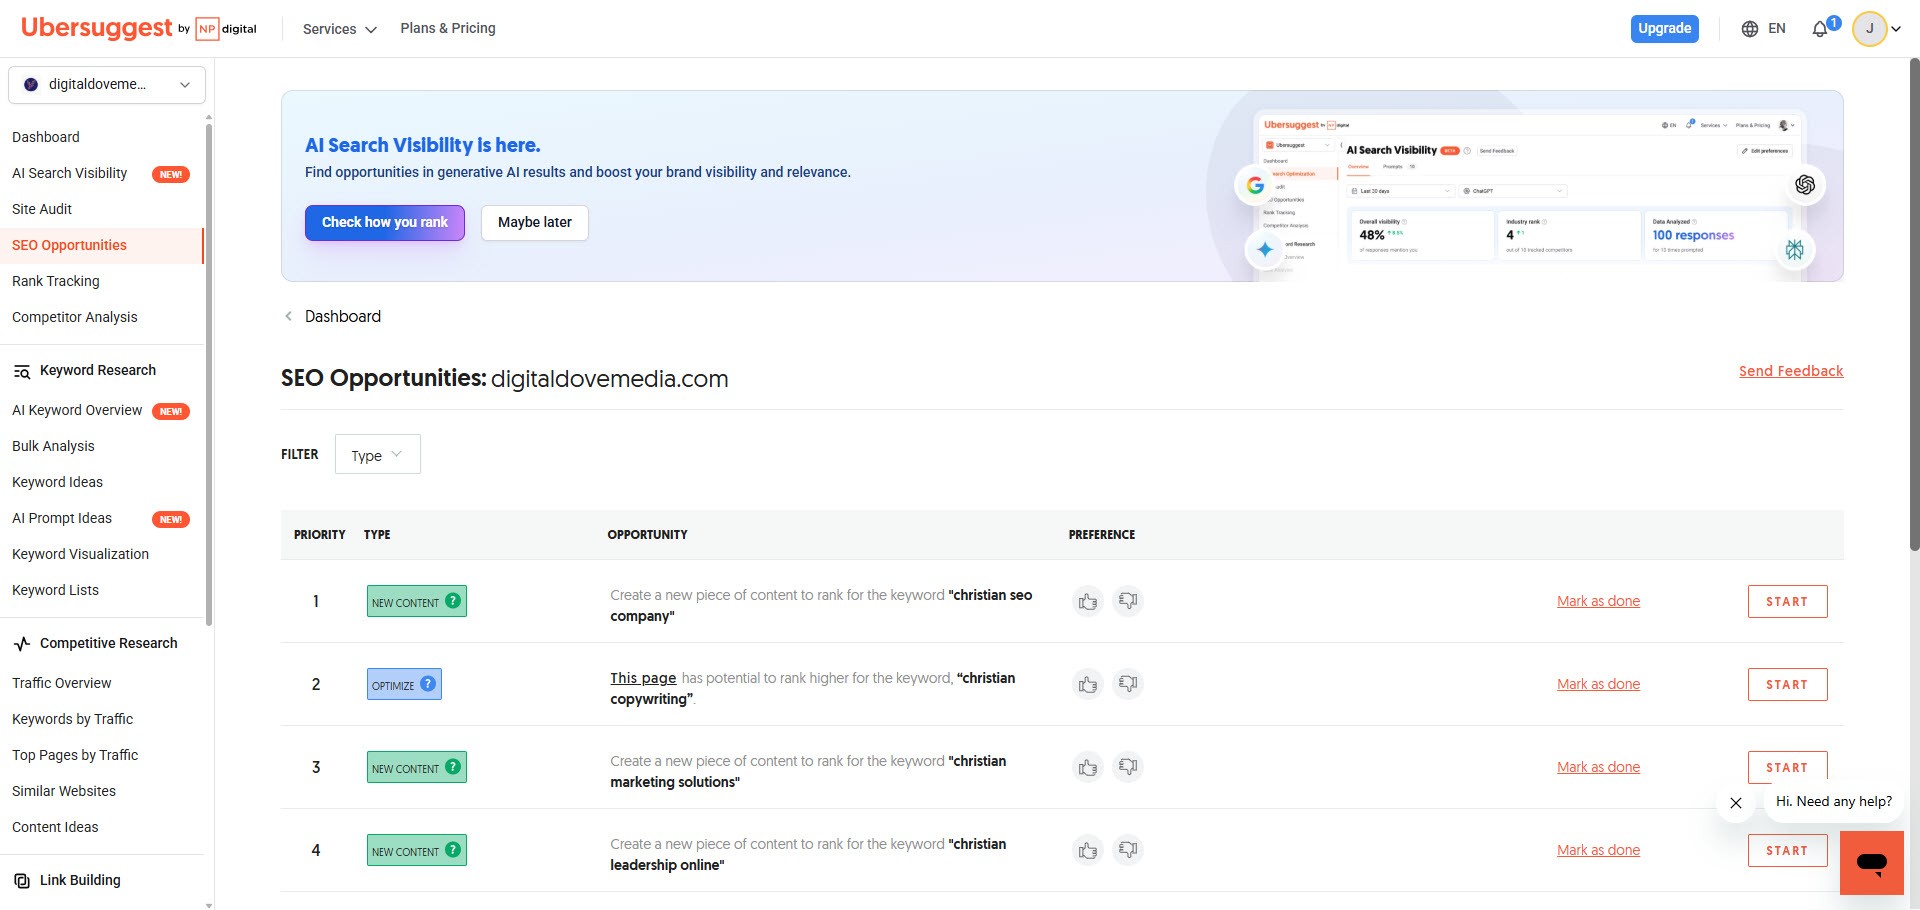
Task: Click the help icon on the Optimize badge
Action: pyautogui.click(x=428, y=684)
